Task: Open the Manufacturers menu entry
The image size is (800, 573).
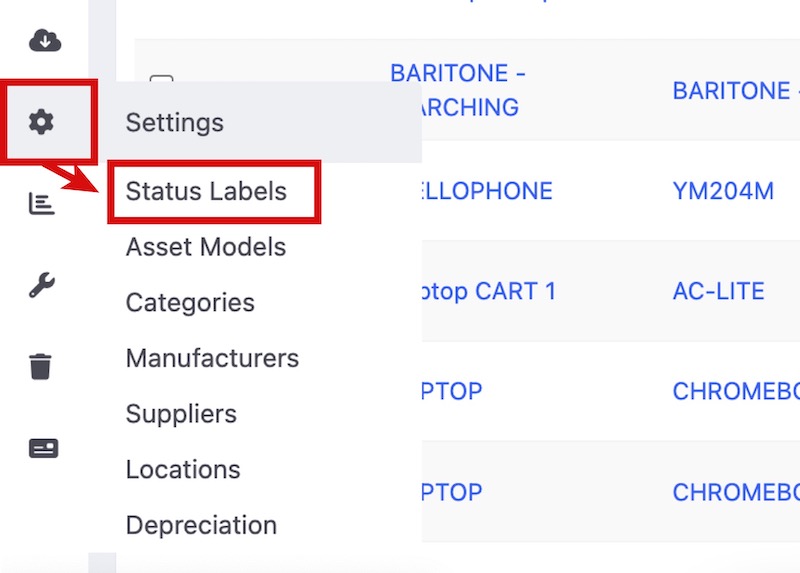Action: tap(212, 358)
